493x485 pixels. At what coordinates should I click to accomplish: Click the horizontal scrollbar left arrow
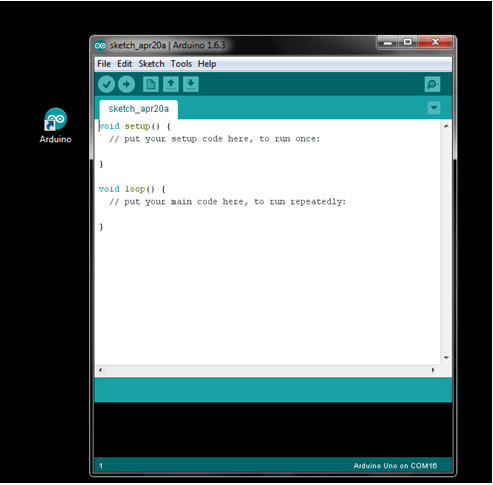coord(100,370)
